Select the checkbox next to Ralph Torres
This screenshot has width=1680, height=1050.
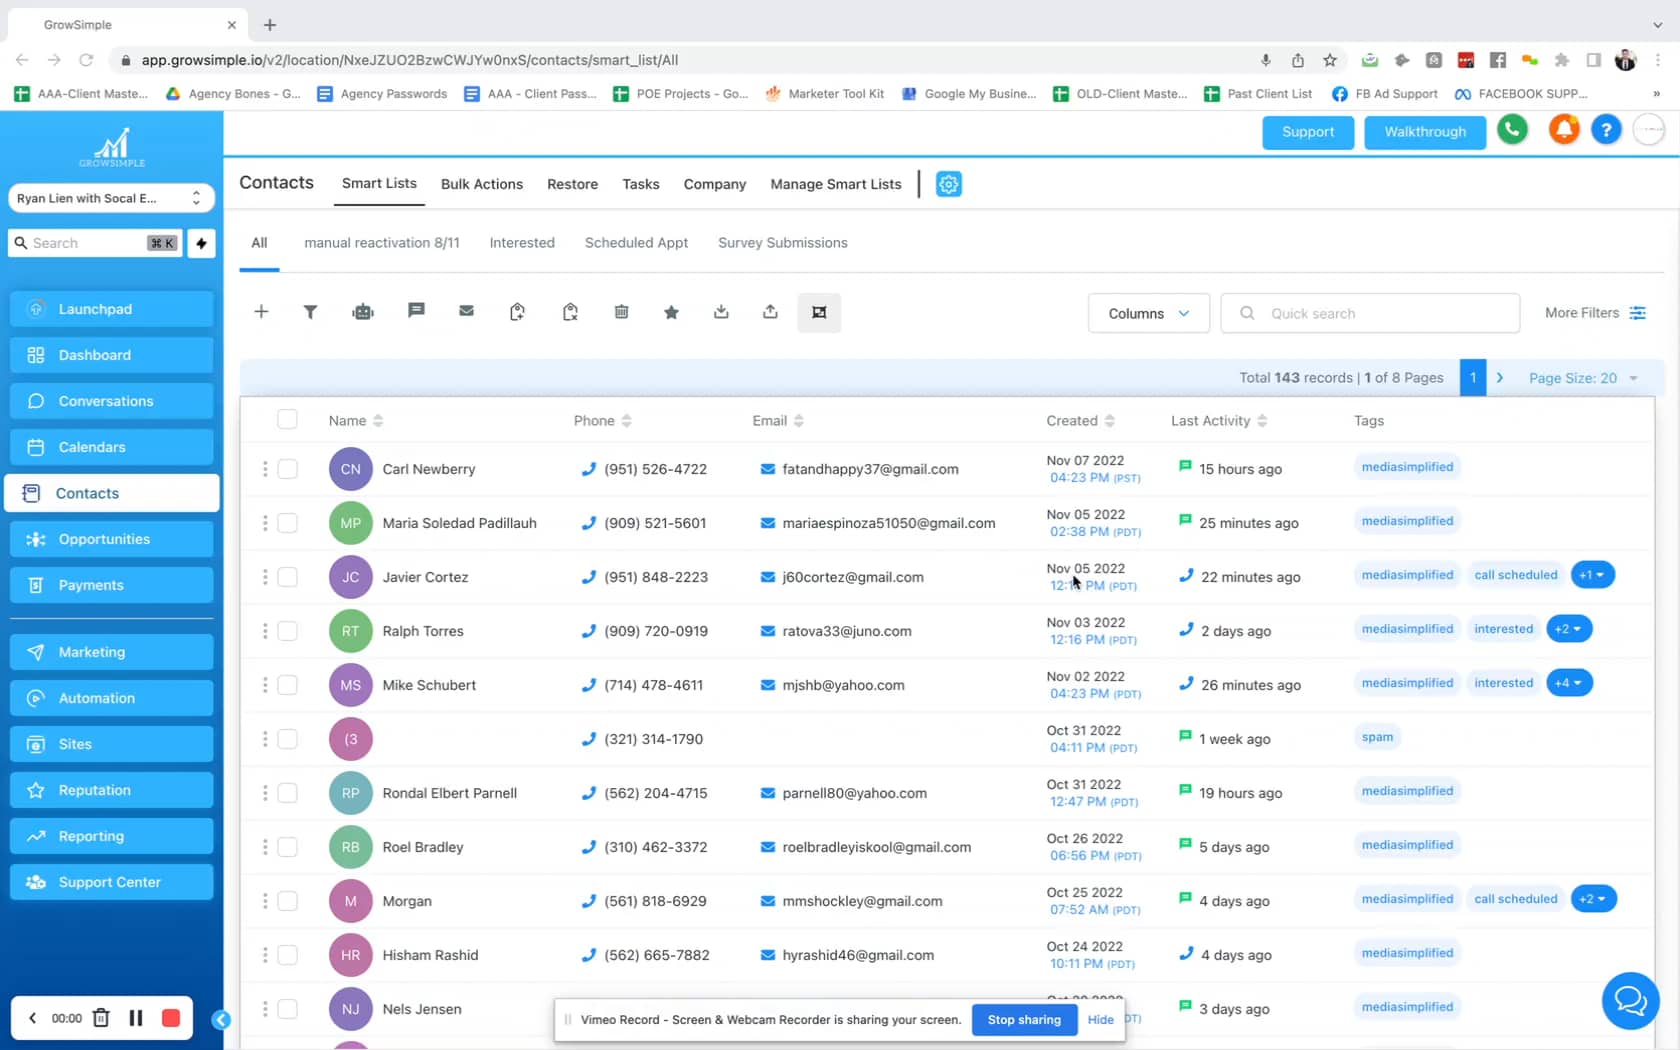287,631
